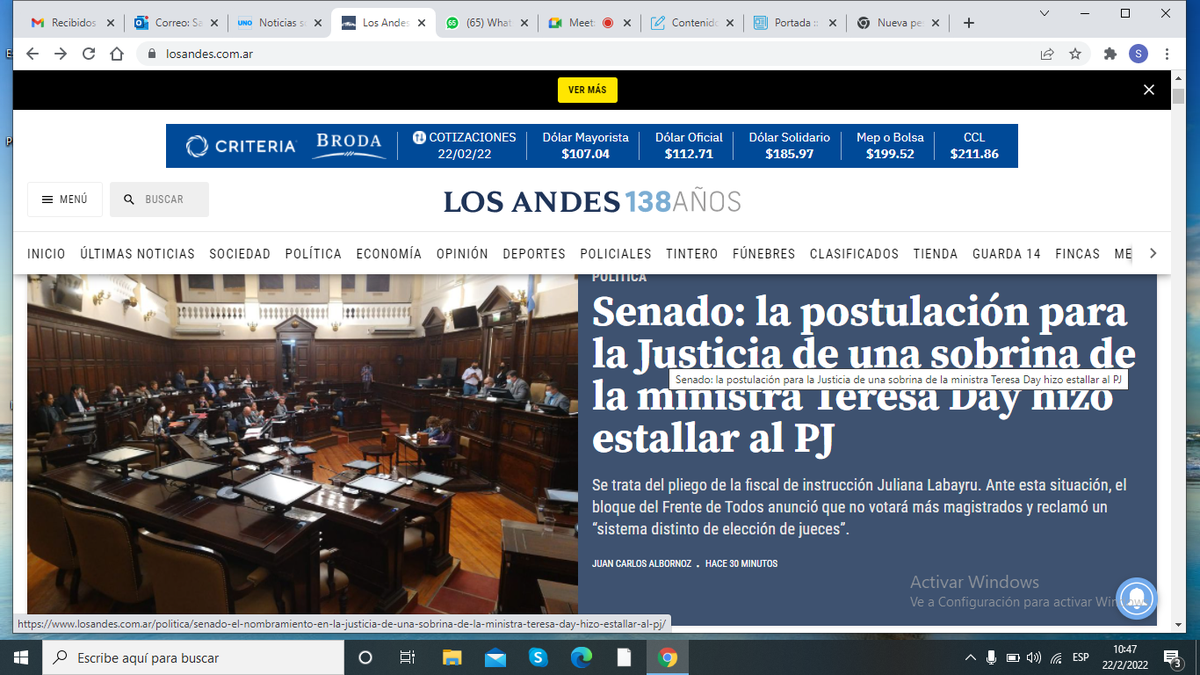Click author name Juan Carlos Albornoz
1200x675 pixels.
[x=640, y=564]
